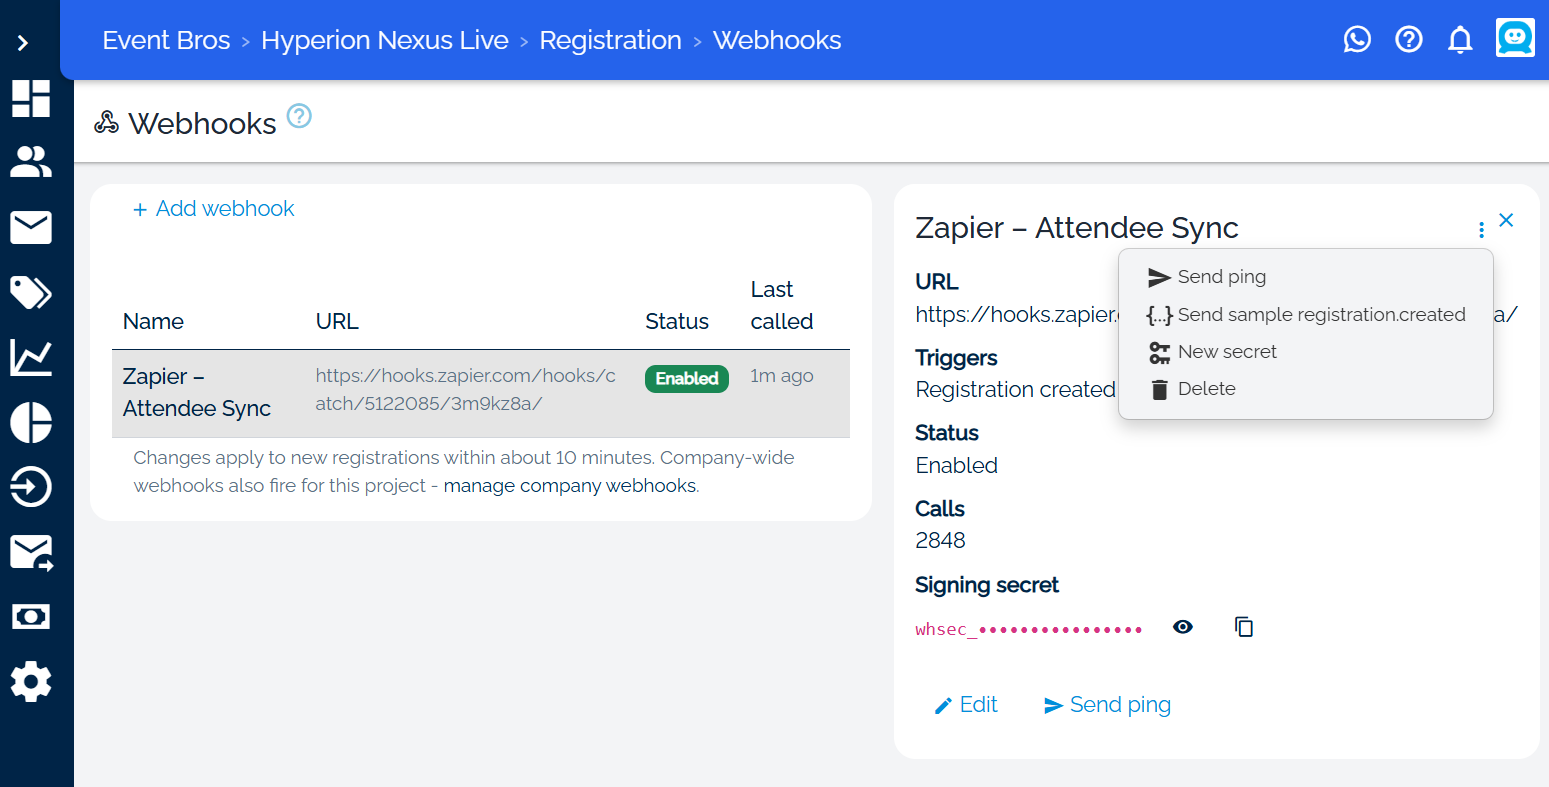1549x787 pixels.
Task: Click the Enabled status badge
Action: pos(687,378)
